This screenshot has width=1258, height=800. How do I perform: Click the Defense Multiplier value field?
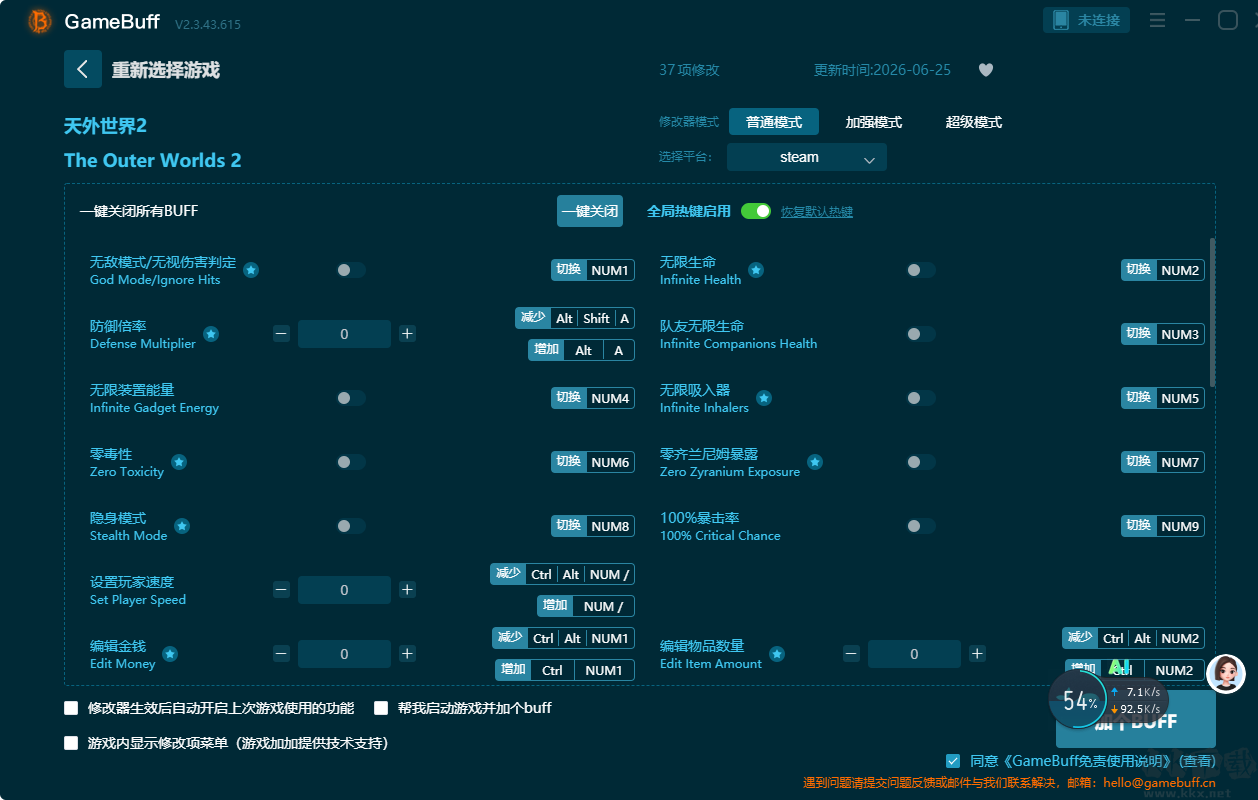tap(344, 334)
